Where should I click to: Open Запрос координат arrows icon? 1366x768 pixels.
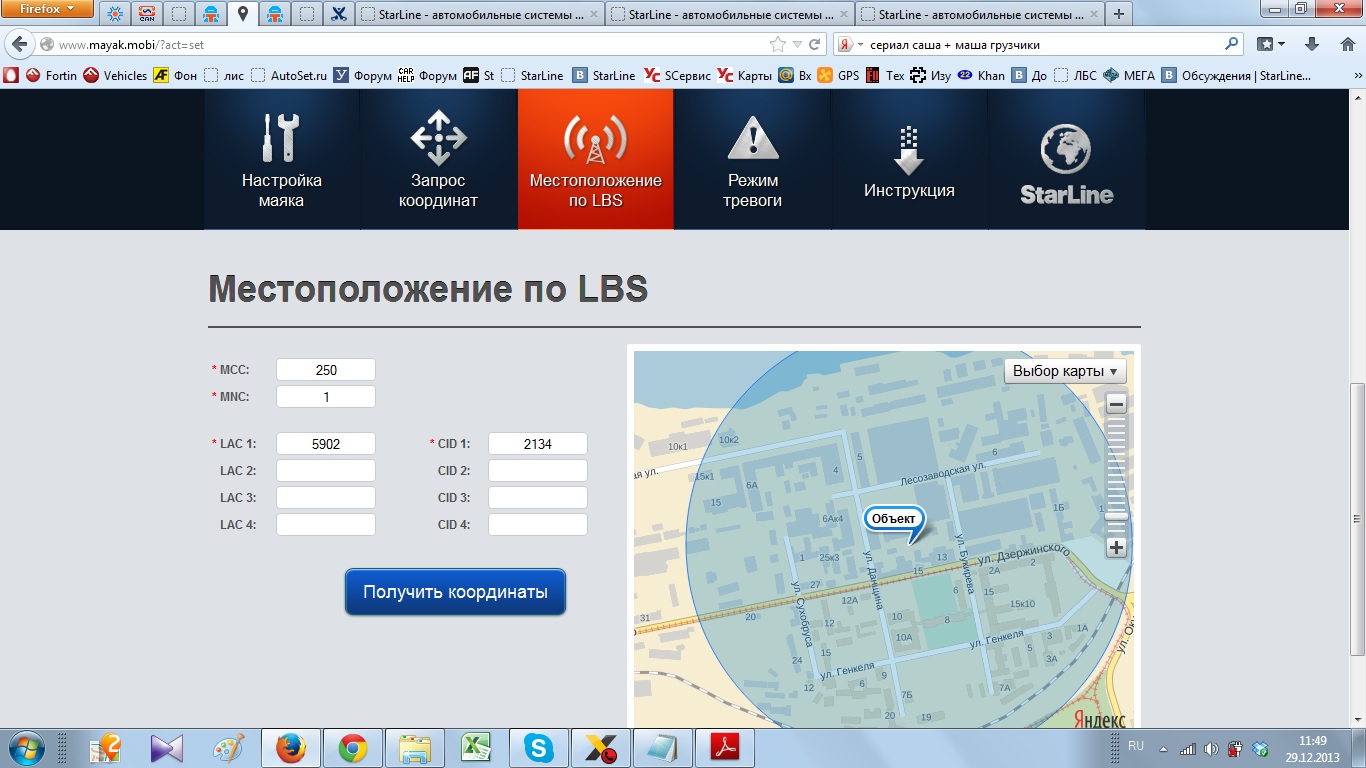pyautogui.click(x=438, y=138)
